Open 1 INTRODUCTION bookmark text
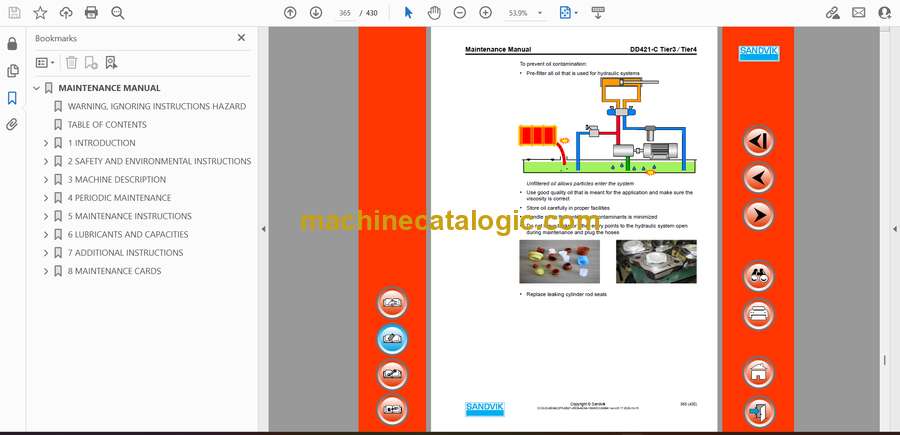The height and width of the screenshot is (435, 900). 102,143
